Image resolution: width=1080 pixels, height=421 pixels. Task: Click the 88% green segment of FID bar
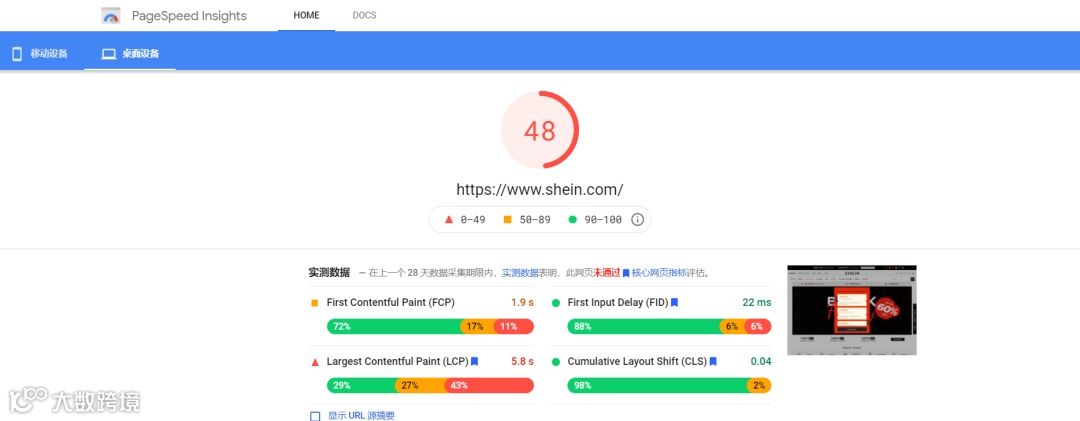(644, 327)
